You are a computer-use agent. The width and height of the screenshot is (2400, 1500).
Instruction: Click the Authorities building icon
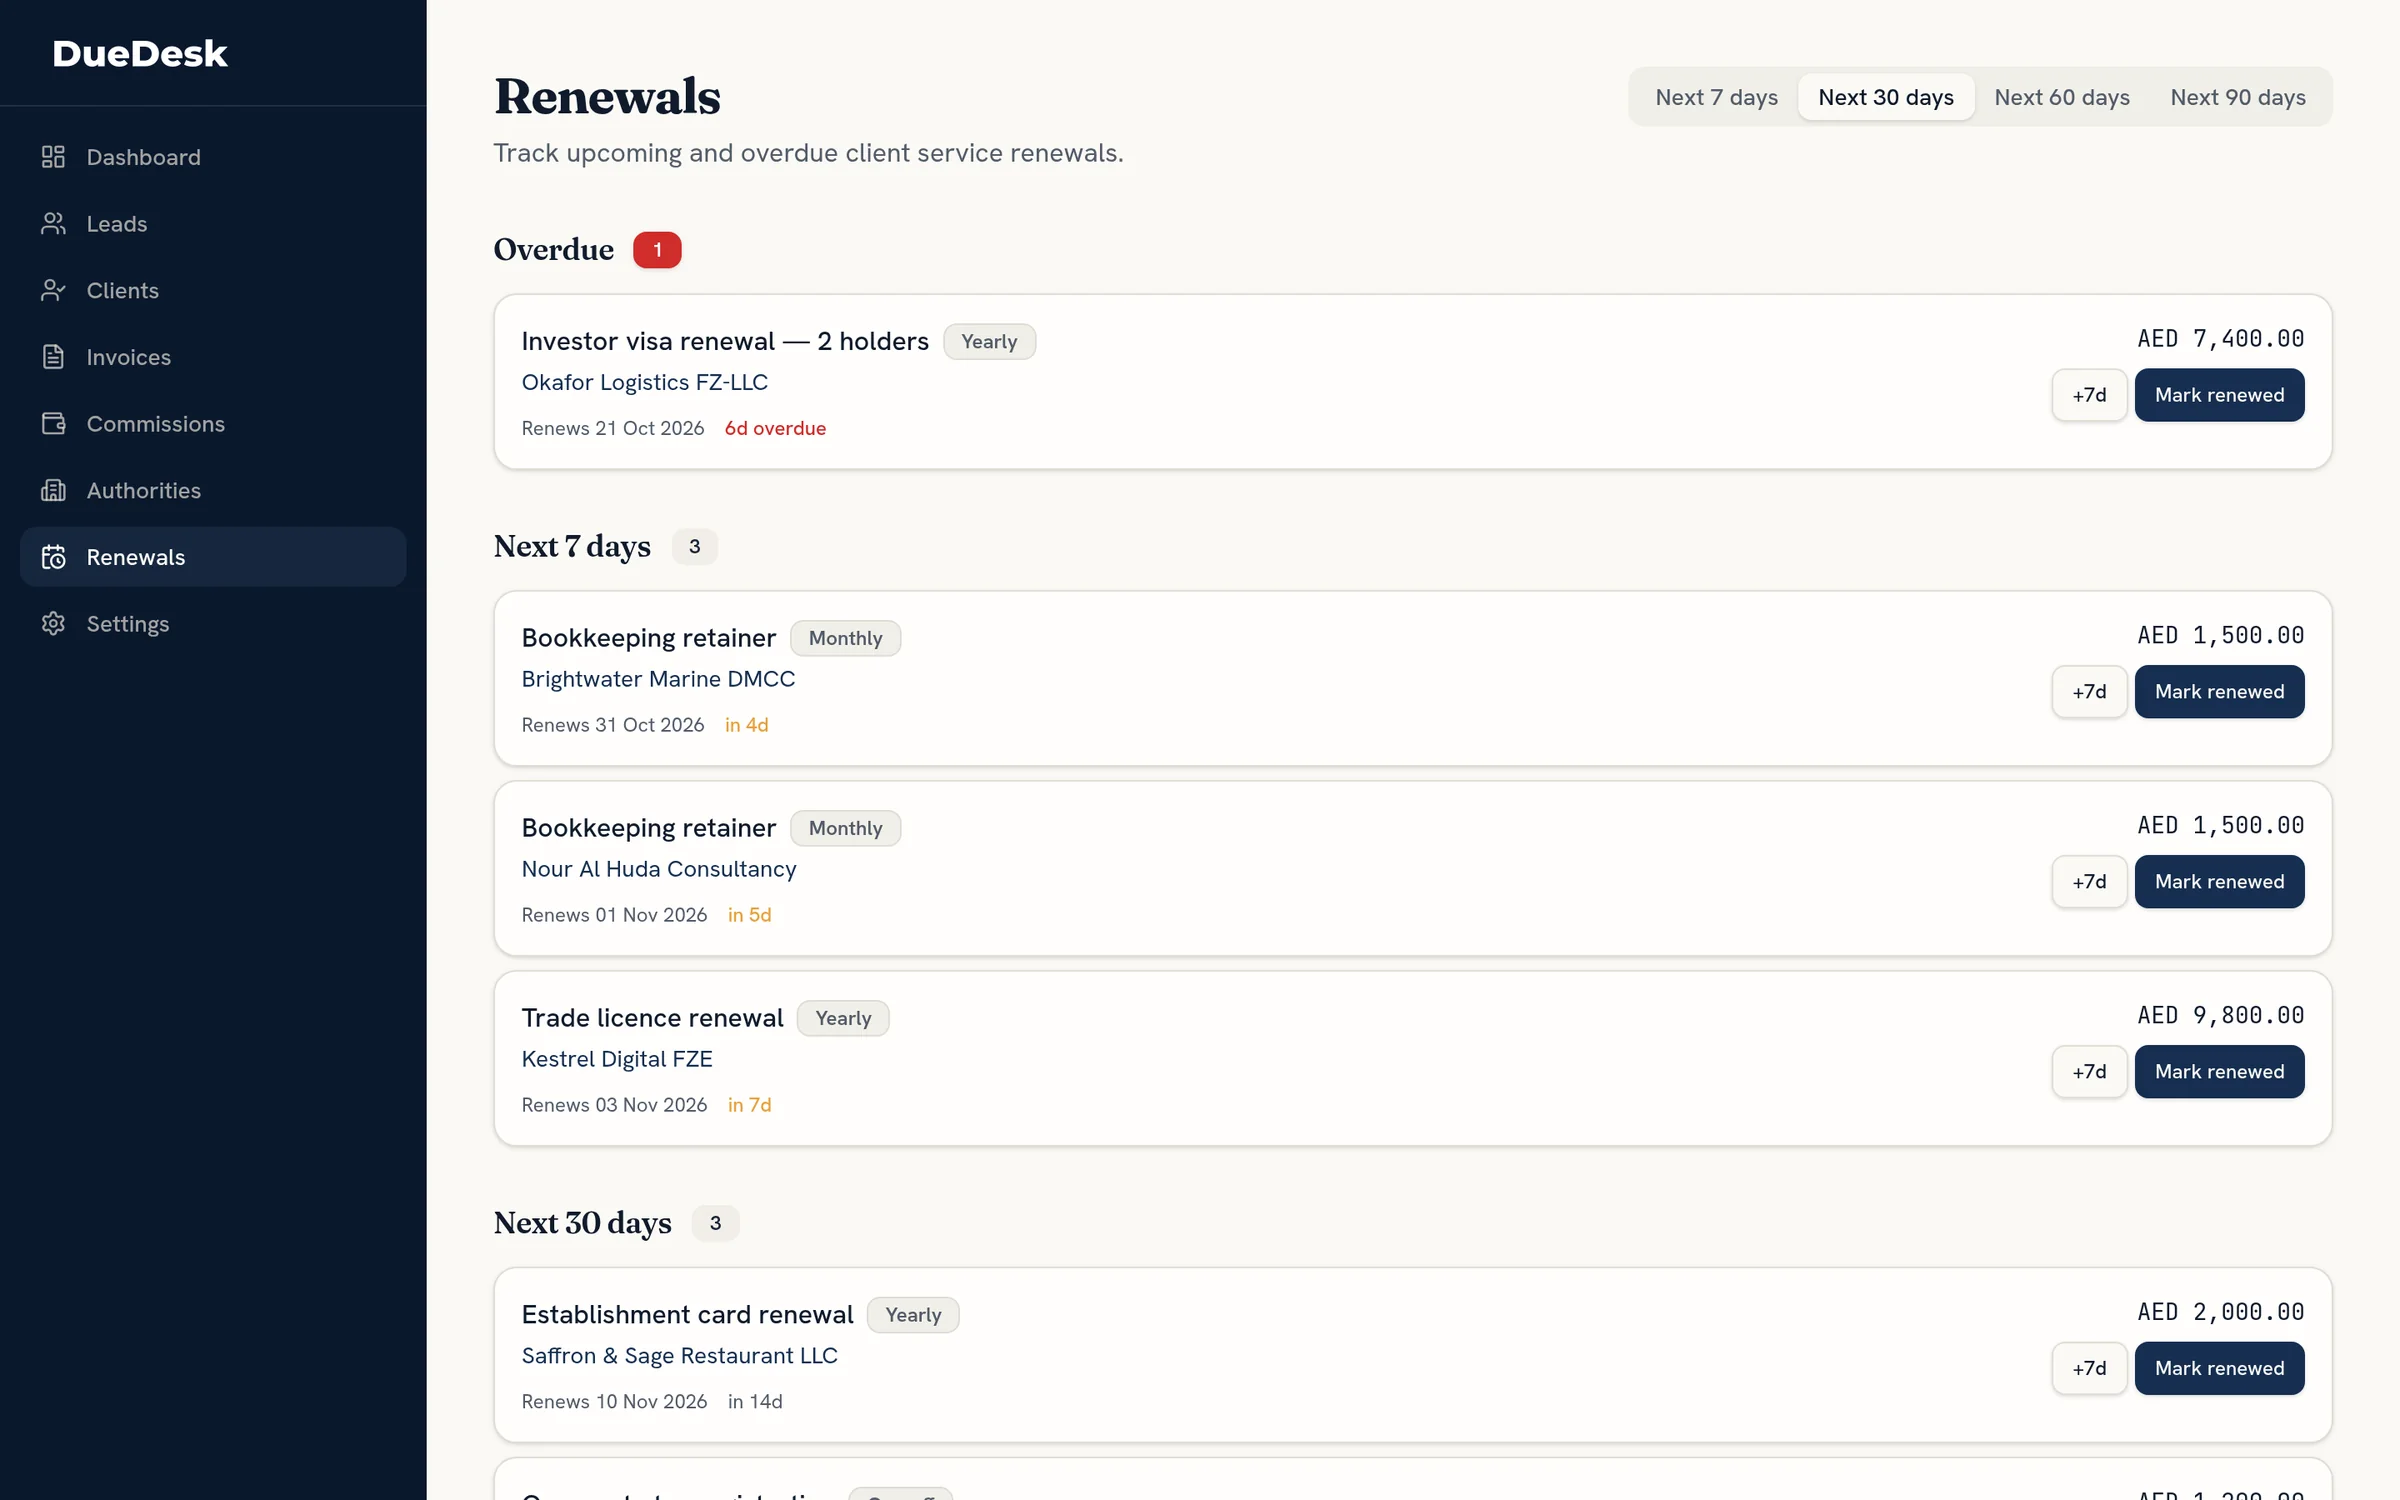53,490
